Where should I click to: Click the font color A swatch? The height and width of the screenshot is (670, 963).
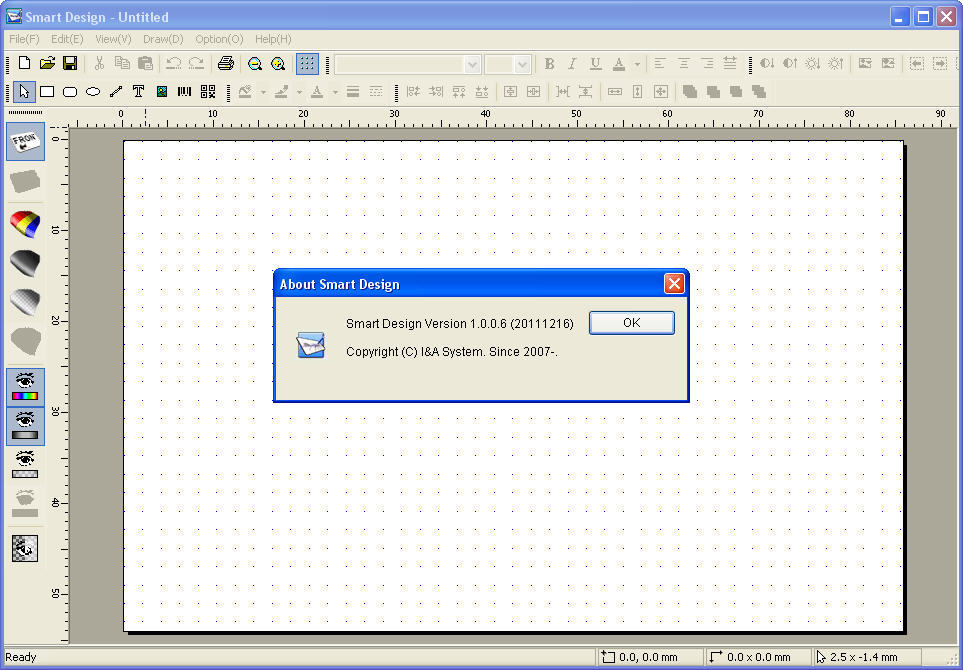[619, 63]
